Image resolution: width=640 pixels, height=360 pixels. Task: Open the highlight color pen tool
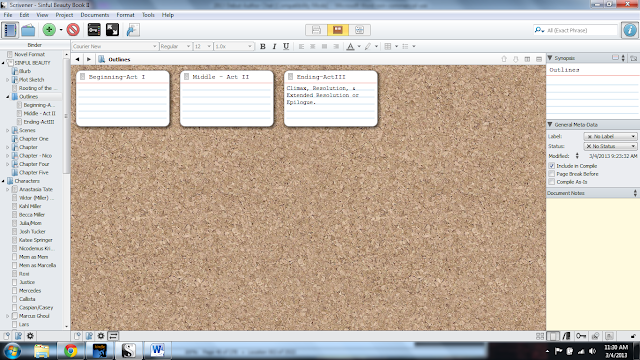[368, 47]
